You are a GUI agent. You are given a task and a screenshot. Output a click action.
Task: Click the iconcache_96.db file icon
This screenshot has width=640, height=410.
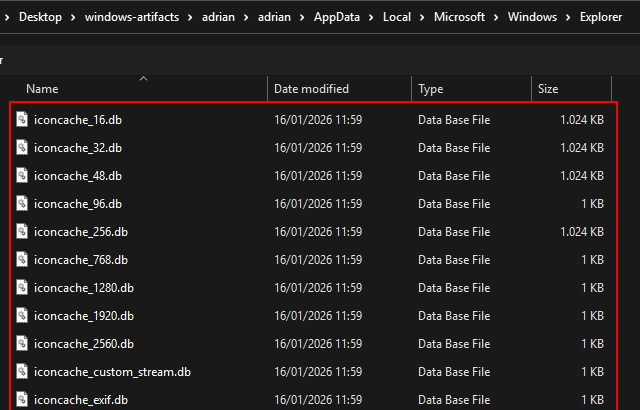(22, 204)
